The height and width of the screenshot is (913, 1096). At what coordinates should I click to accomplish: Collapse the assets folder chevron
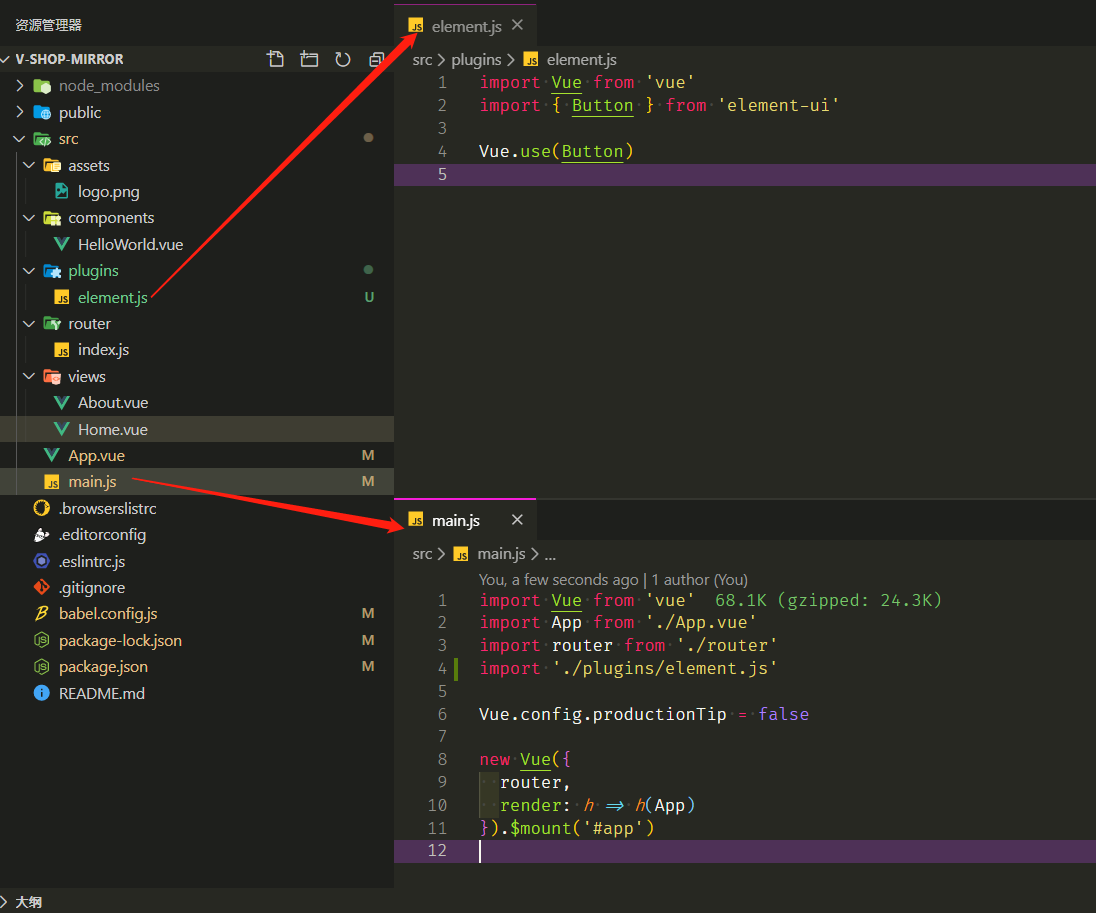29,165
